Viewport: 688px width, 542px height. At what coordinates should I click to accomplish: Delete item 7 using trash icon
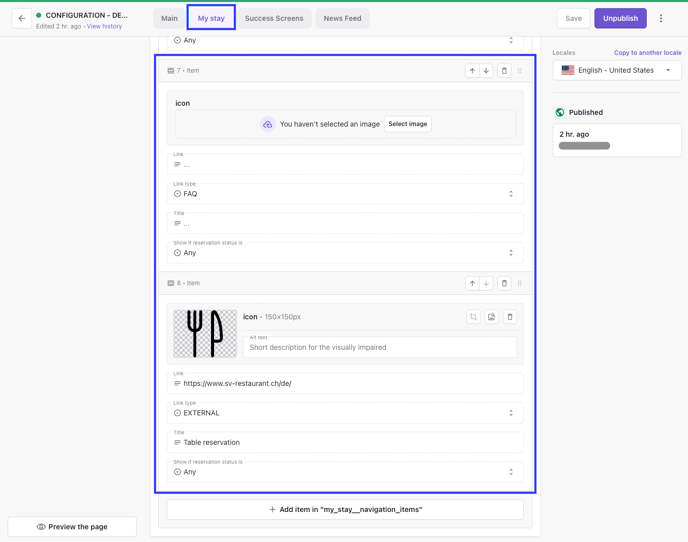click(504, 71)
